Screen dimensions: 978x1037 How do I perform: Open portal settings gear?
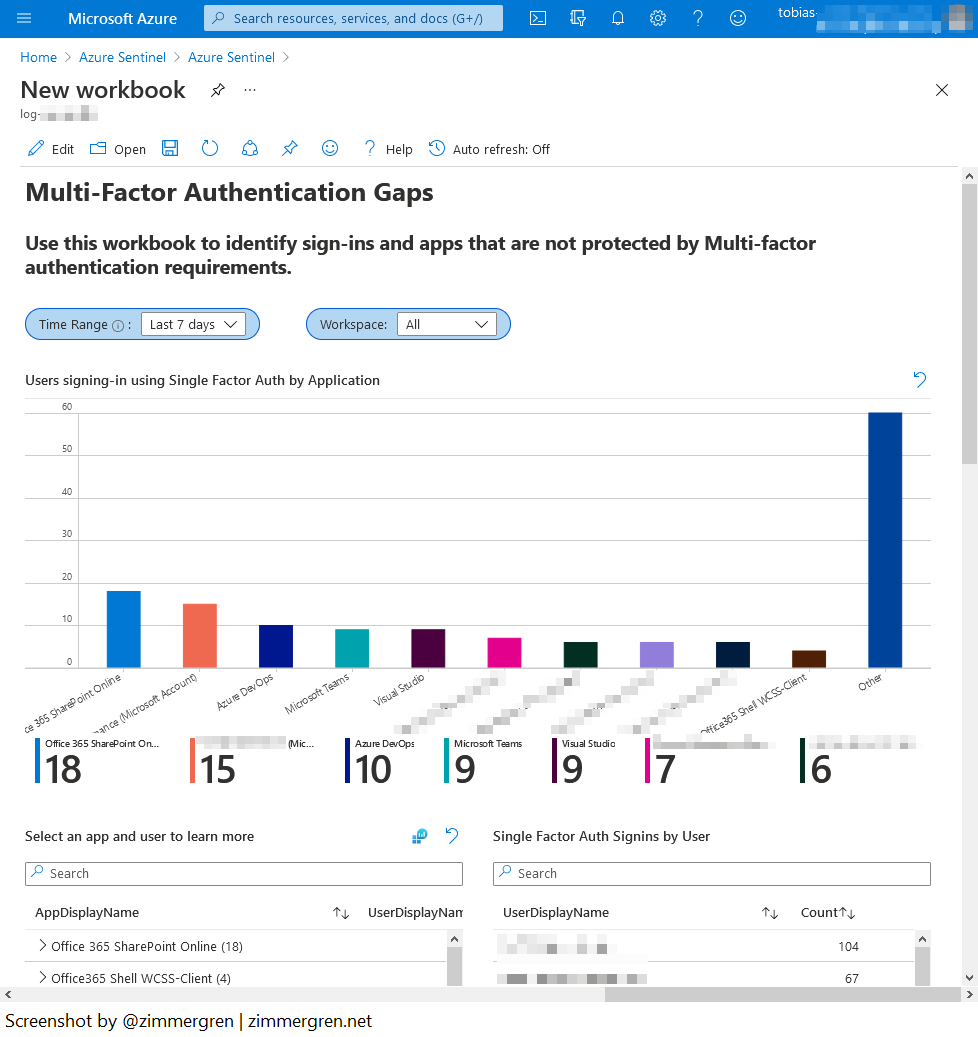(x=658, y=18)
